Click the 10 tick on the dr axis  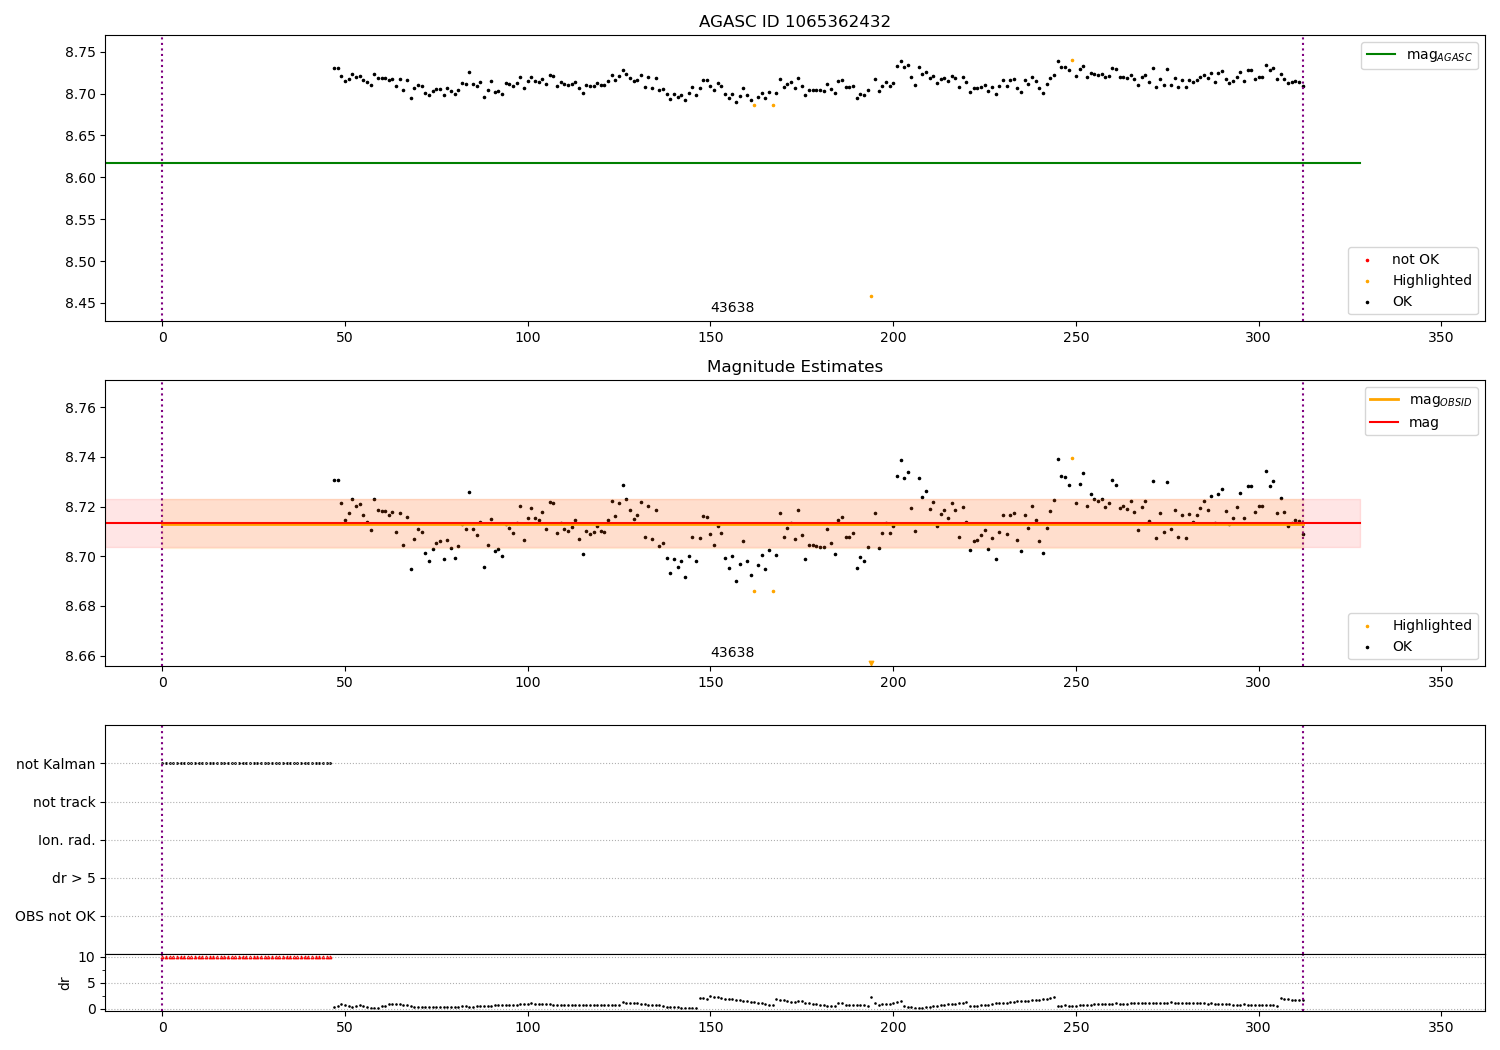[87, 957]
